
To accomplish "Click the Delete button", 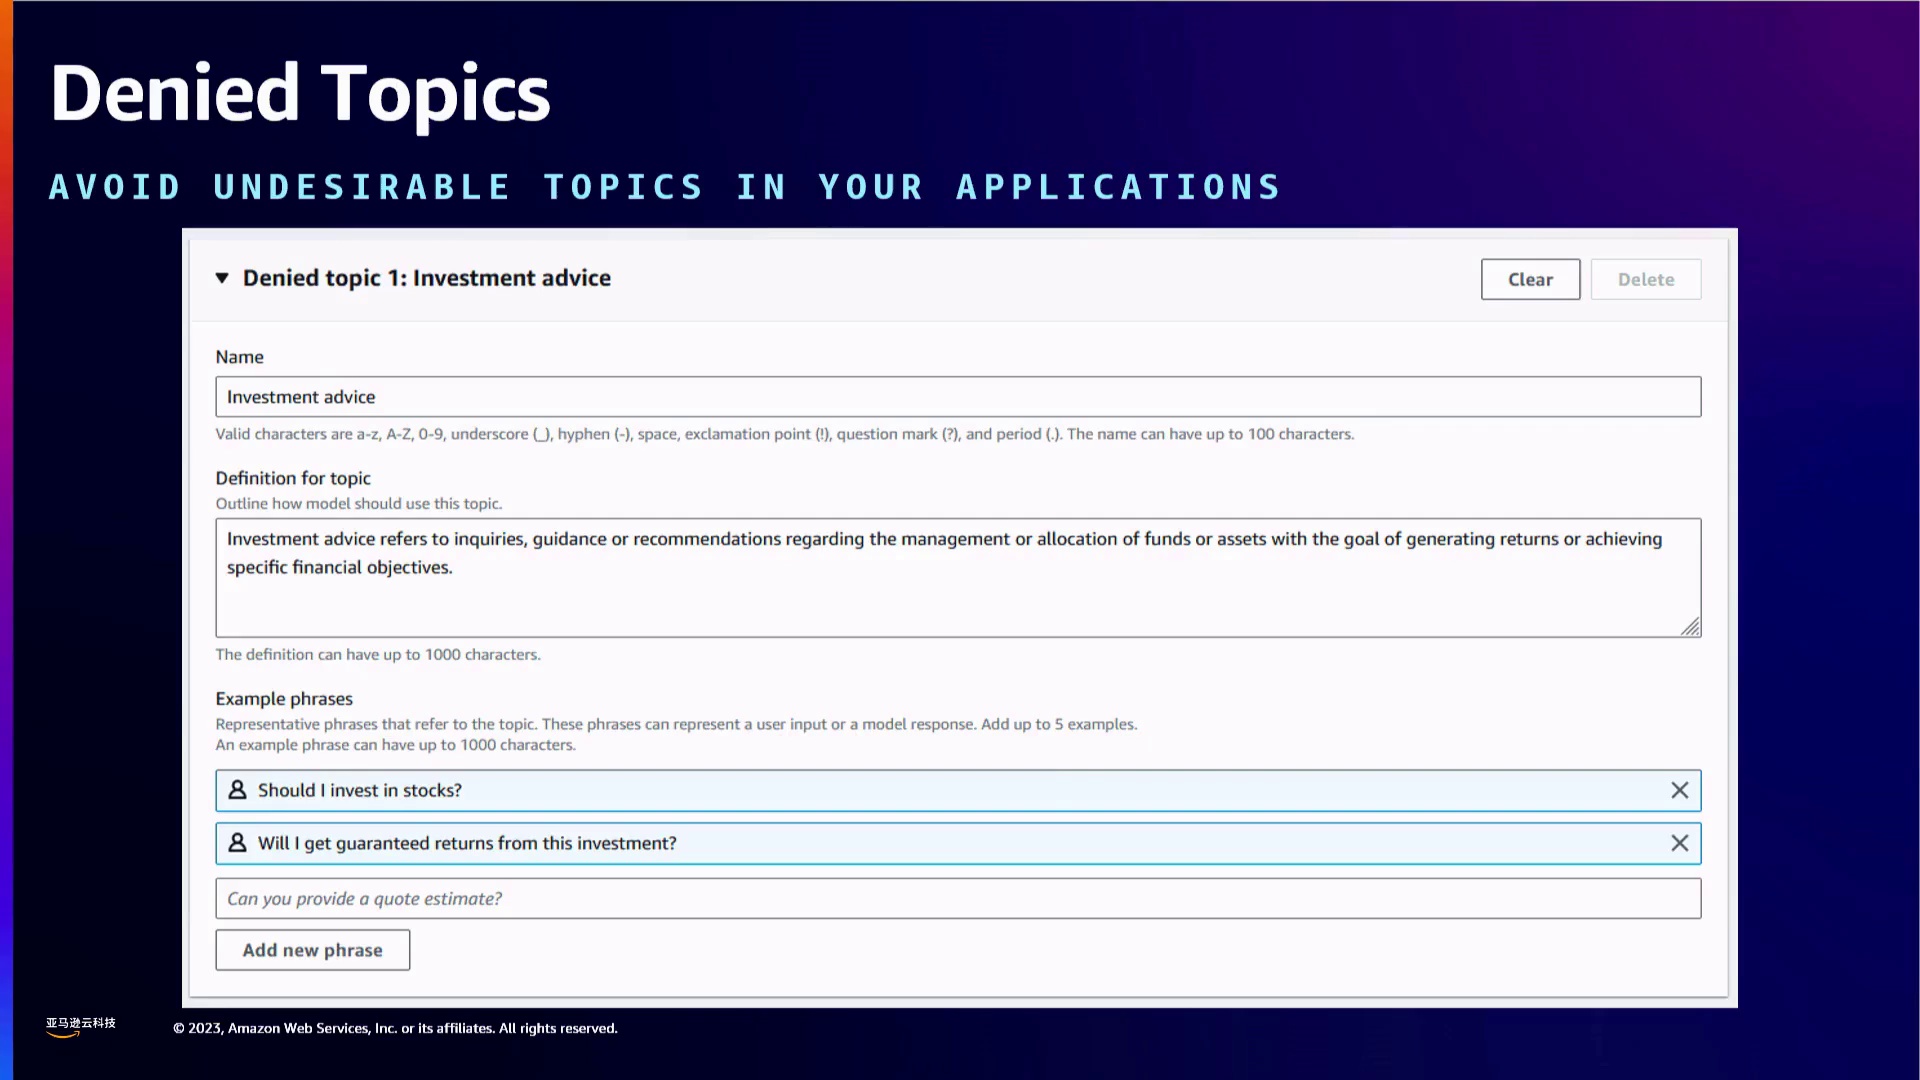I will (x=1645, y=280).
